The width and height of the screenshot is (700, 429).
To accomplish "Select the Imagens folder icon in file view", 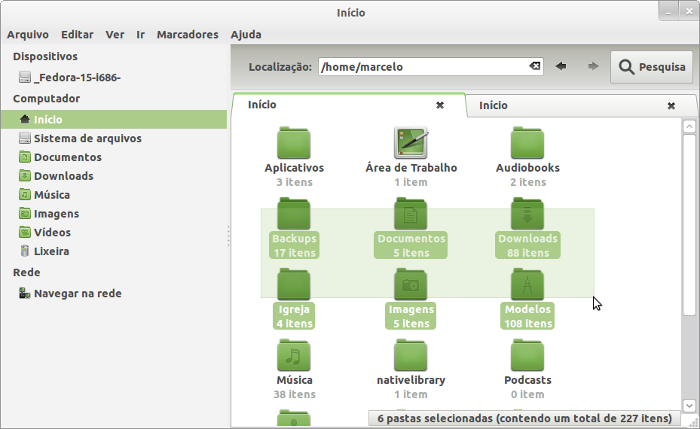I will coord(411,284).
